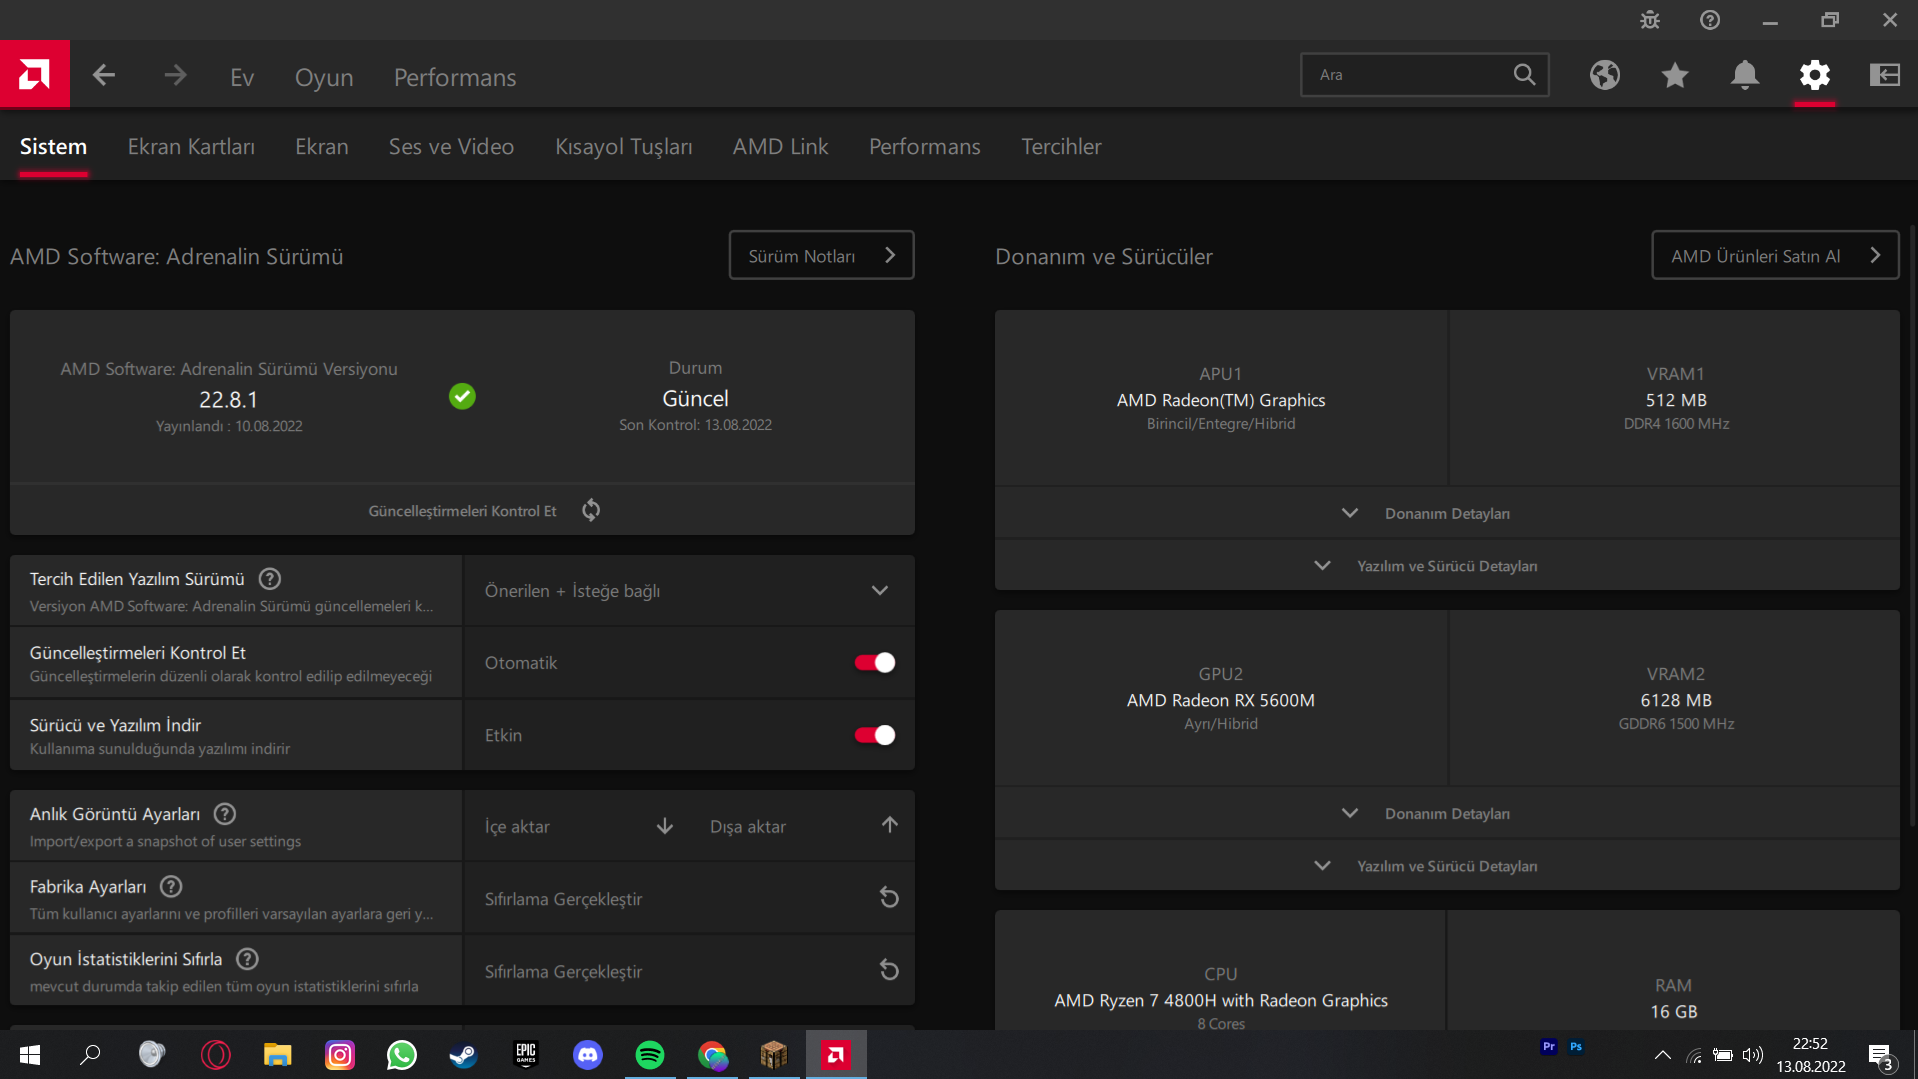The height and width of the screenshot is (1079, 1918).
Task: Click İçe aktar snapshot import
Action: pos(577,827)
